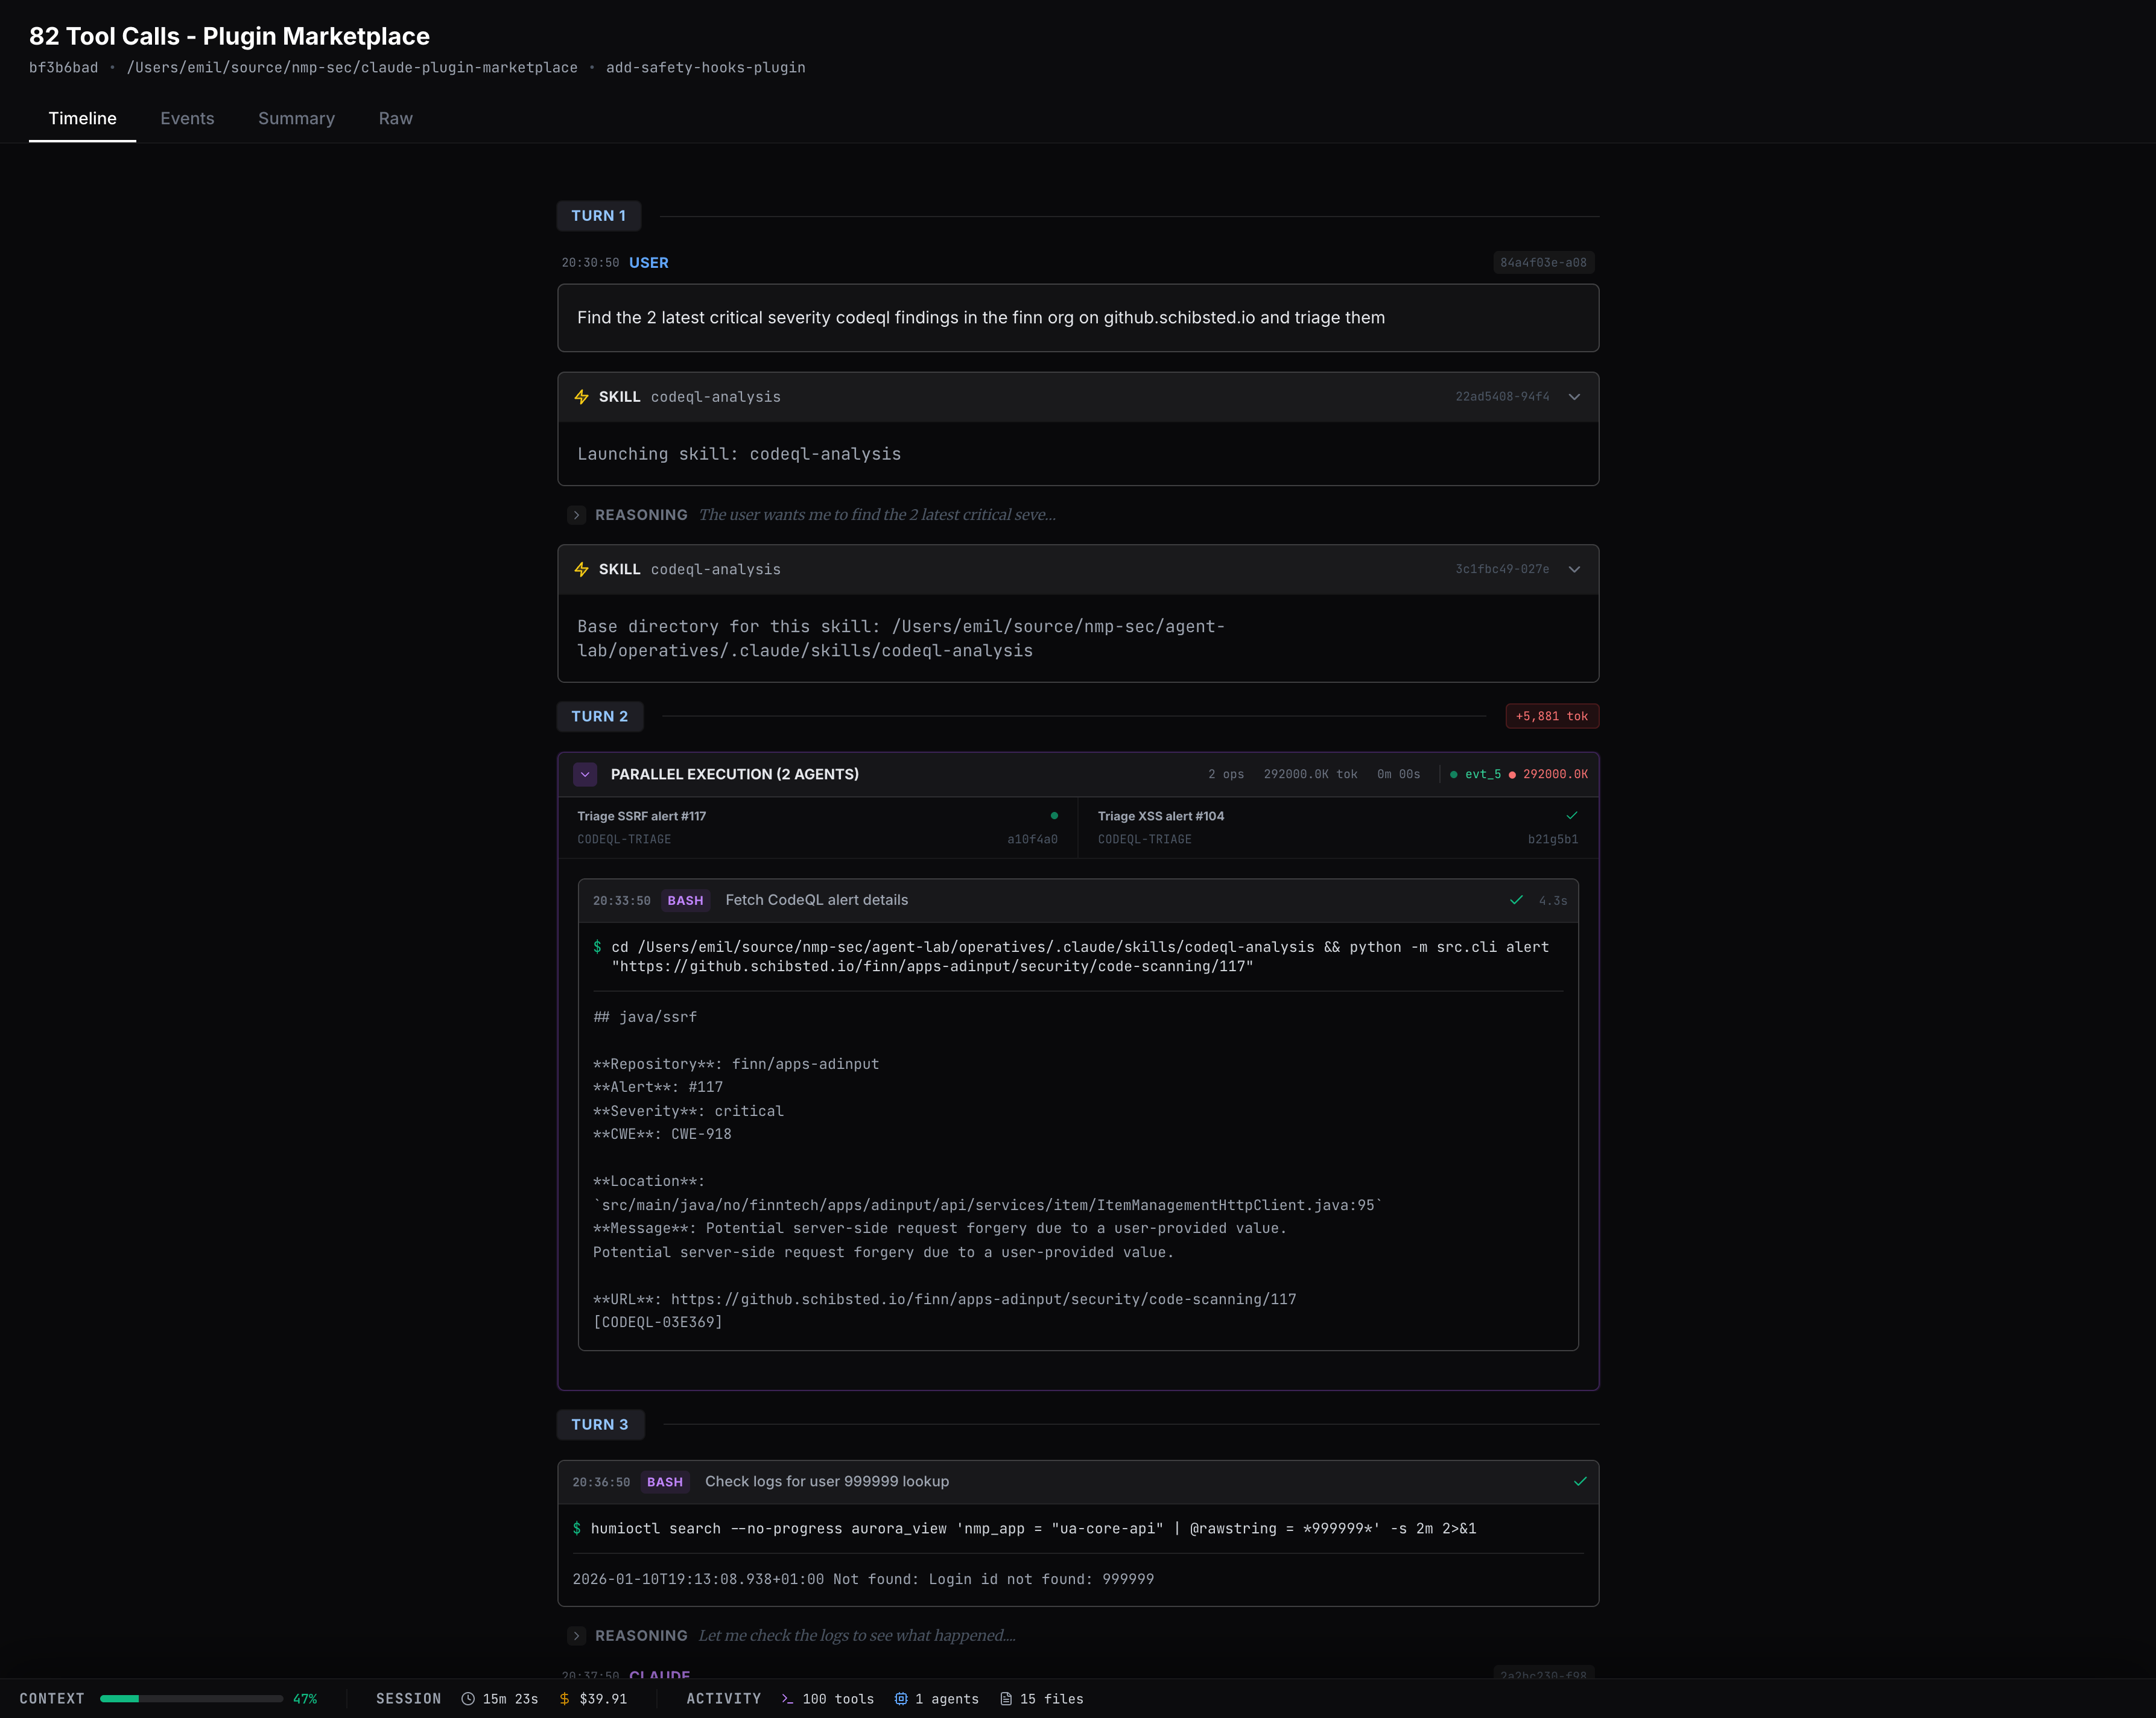Click the evt_5 event indicator
This screenshot has width=2156, height=1718.
coord(1476,774)
